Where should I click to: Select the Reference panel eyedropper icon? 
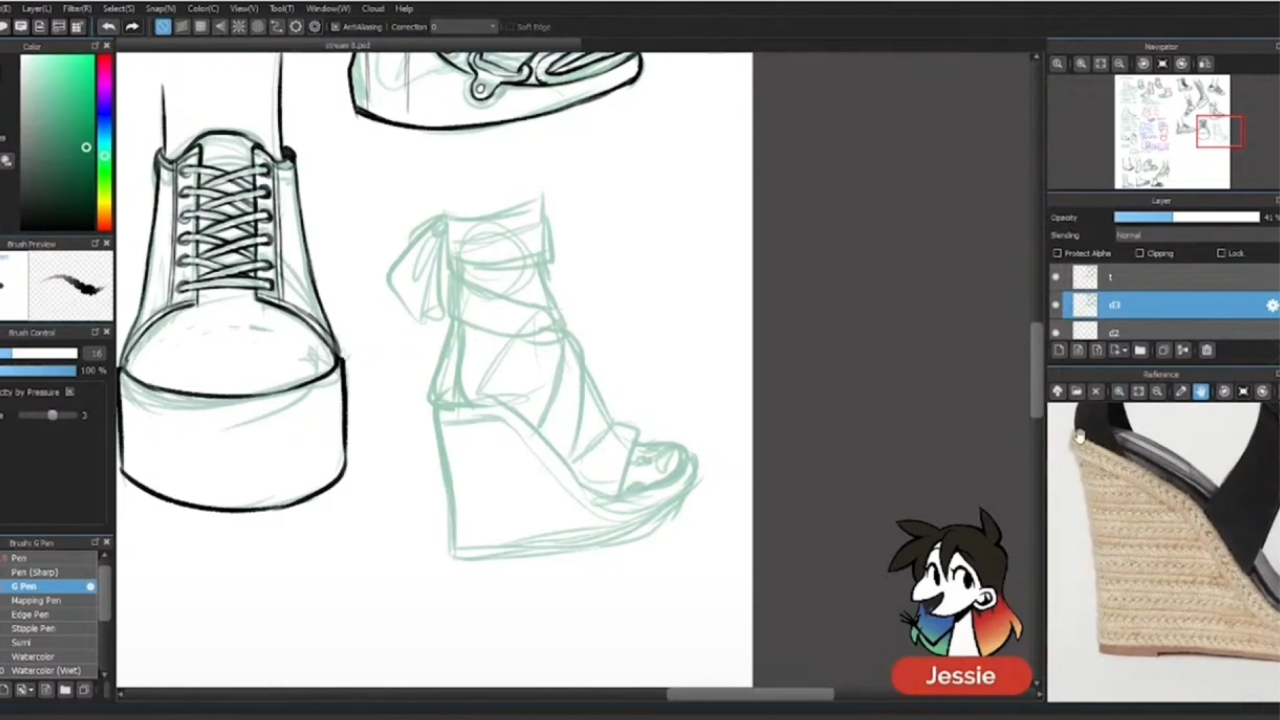1181,392
